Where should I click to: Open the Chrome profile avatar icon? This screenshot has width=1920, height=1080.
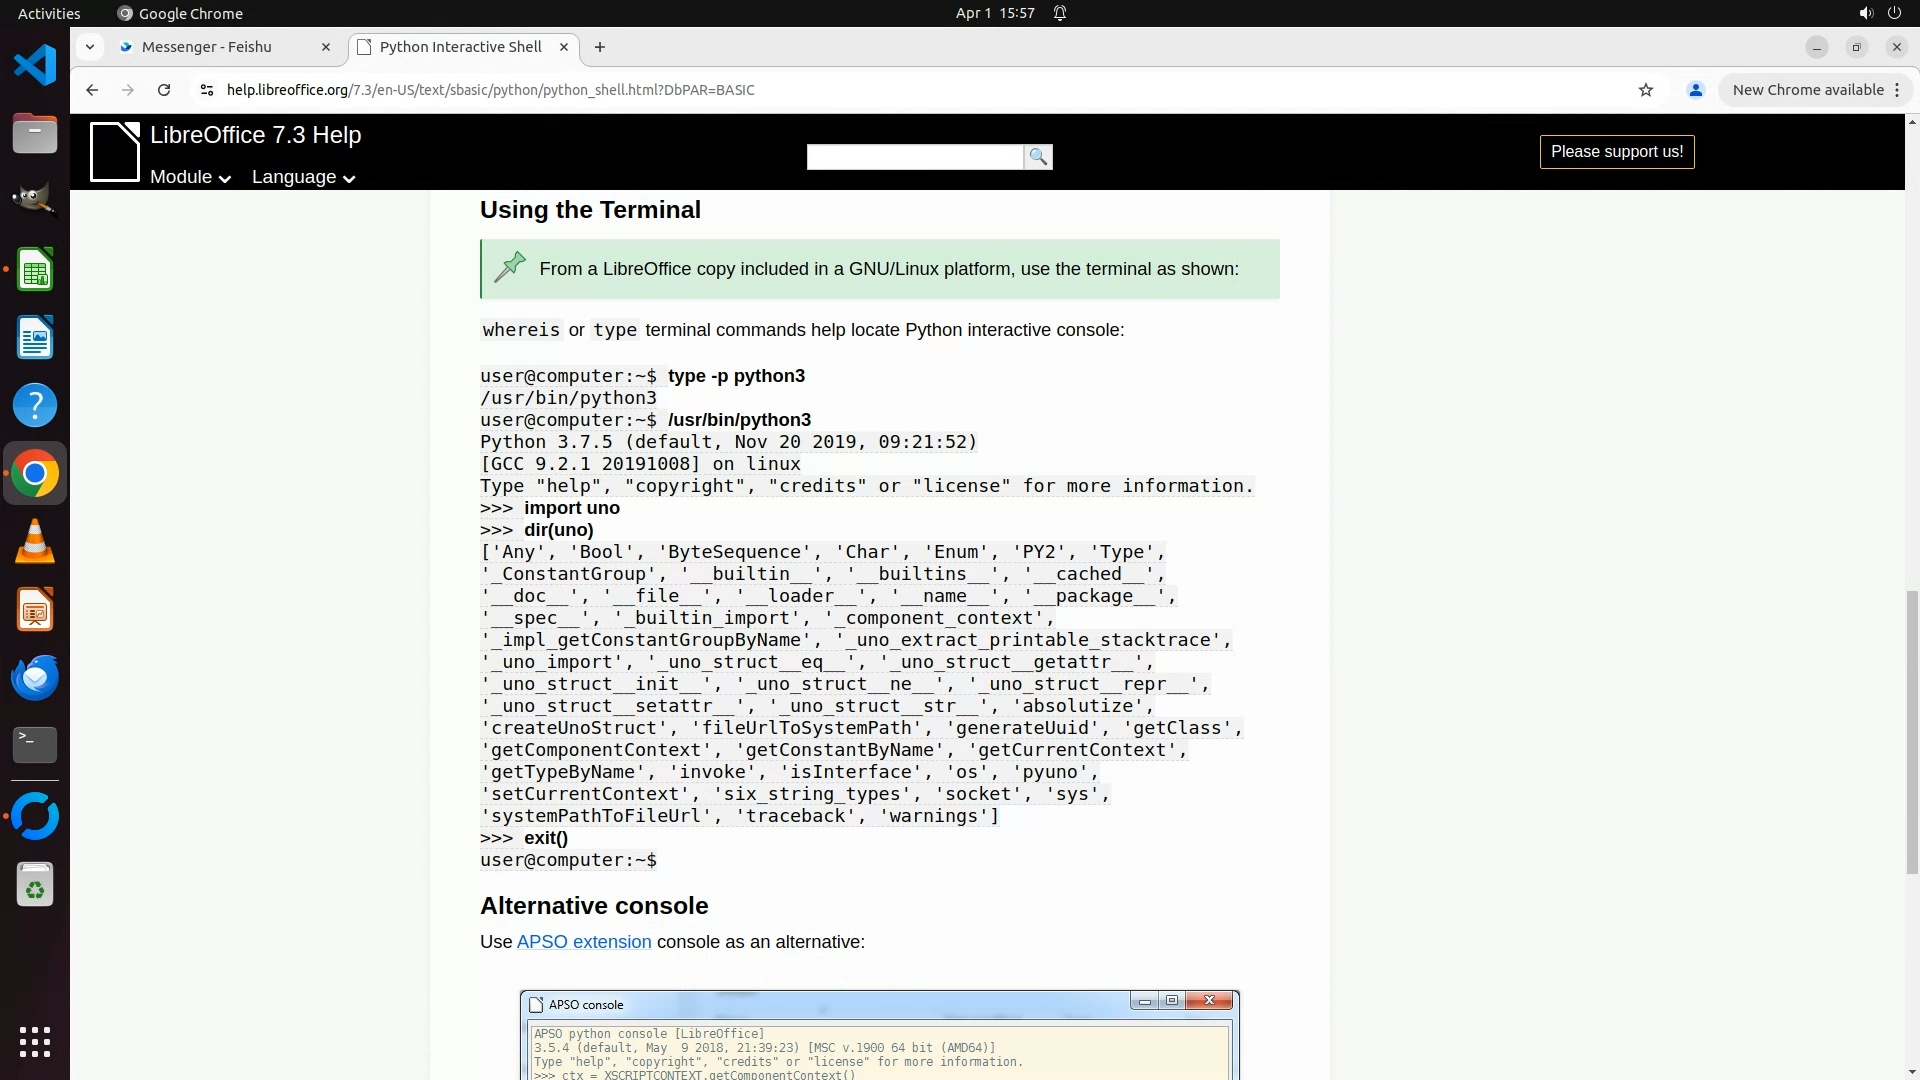coord(1695,90)
